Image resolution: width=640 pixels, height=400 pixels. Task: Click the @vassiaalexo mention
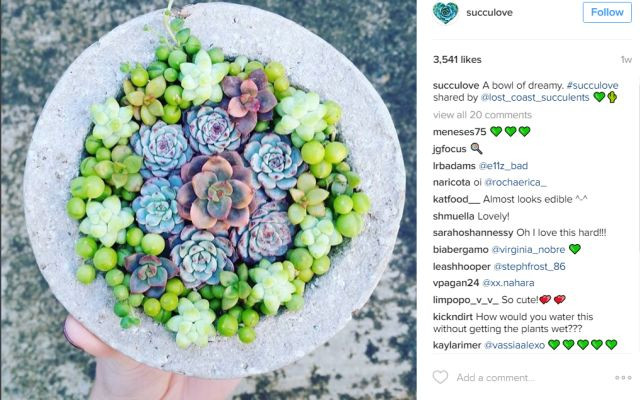click(514, 345)
